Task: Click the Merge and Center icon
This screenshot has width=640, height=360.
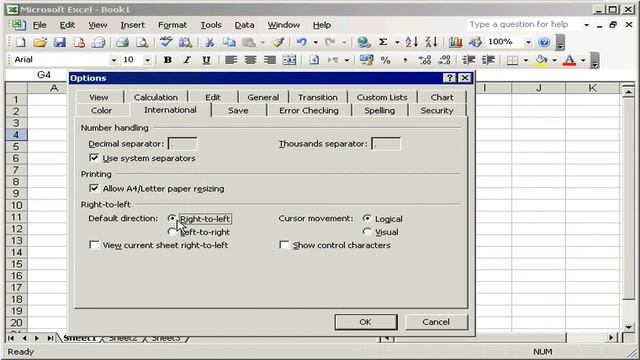Action: 289,60
